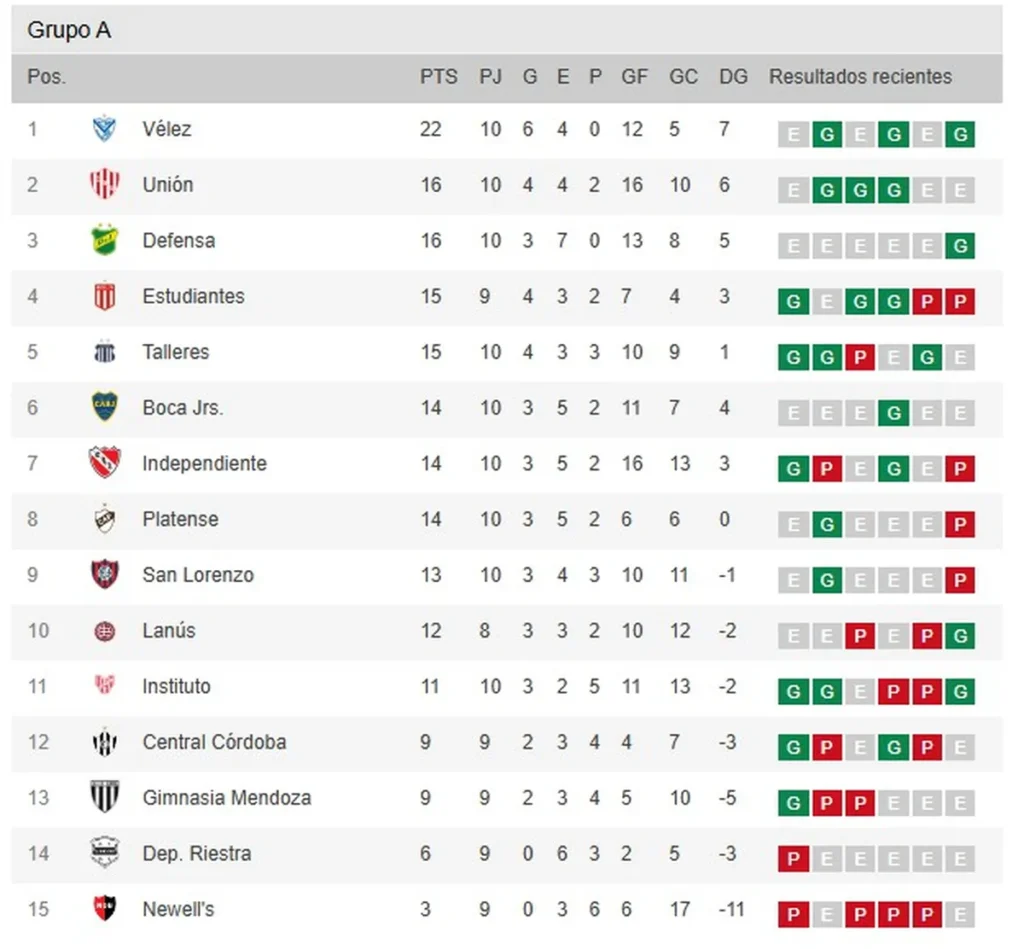This screenshot has height=949, width=1024.
Task: Click the Independiente club crest
Action: pyautogui.click(x=104, y=463)
